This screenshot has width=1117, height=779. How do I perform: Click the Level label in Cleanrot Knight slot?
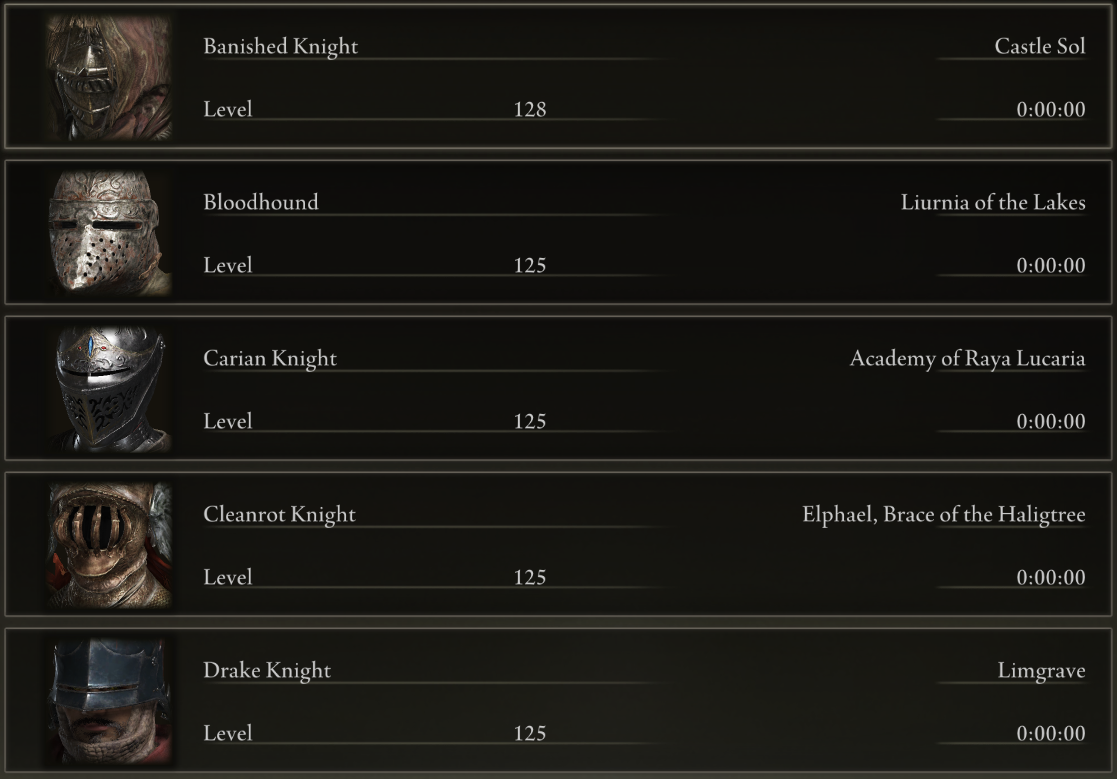point(228,577)
